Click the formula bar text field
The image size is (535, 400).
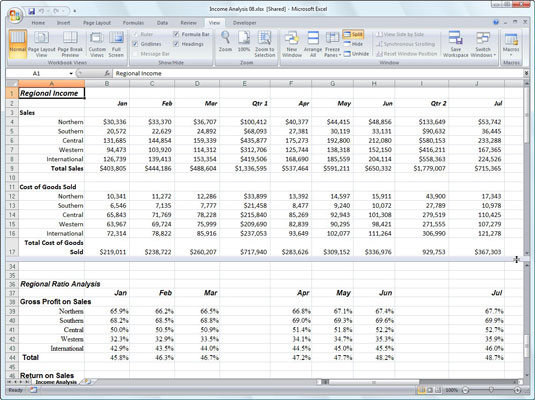point(317,73)
